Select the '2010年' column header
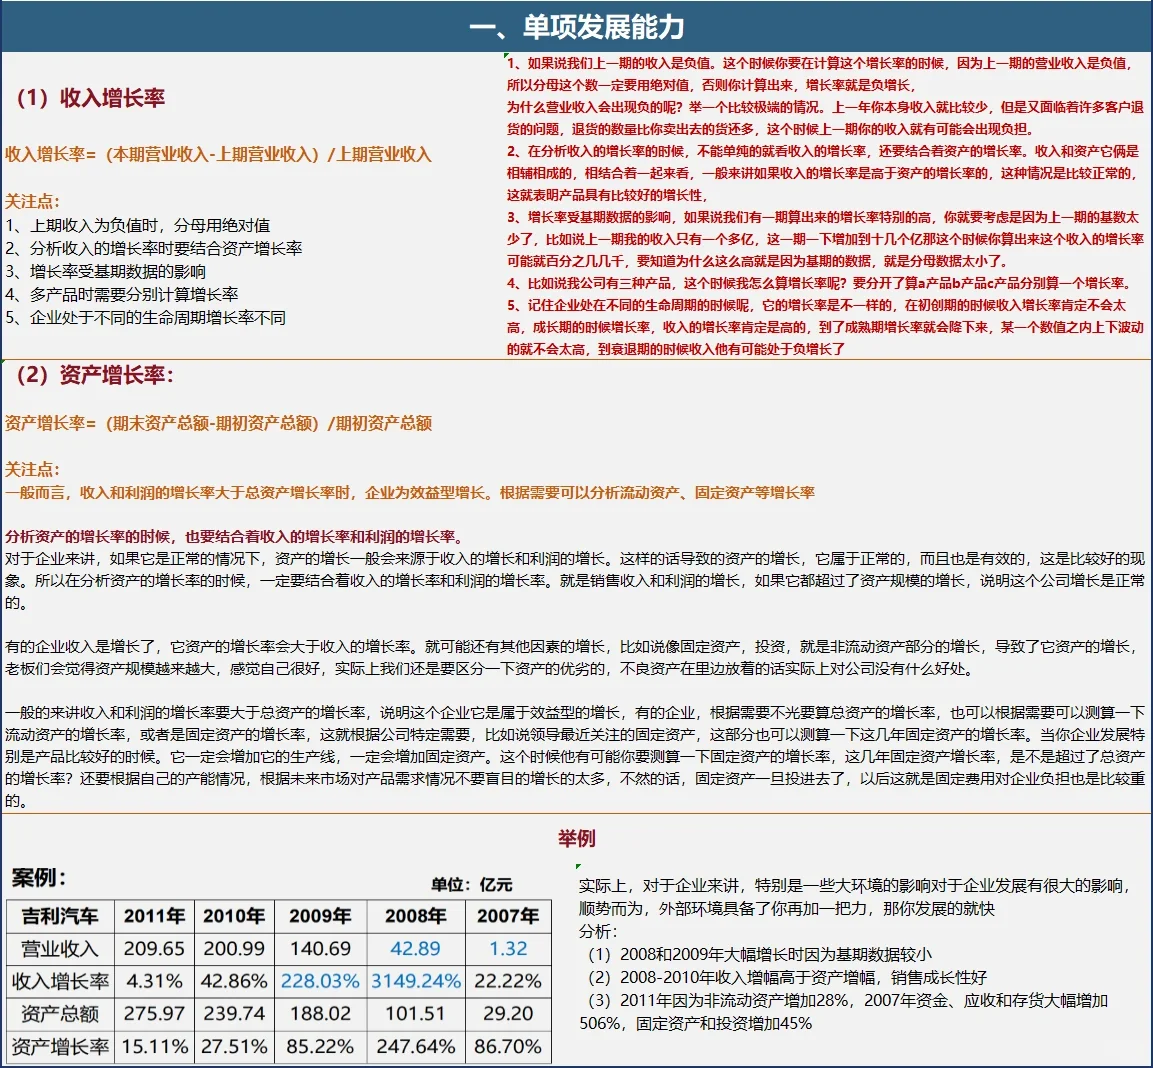 (x=234, y=916)
